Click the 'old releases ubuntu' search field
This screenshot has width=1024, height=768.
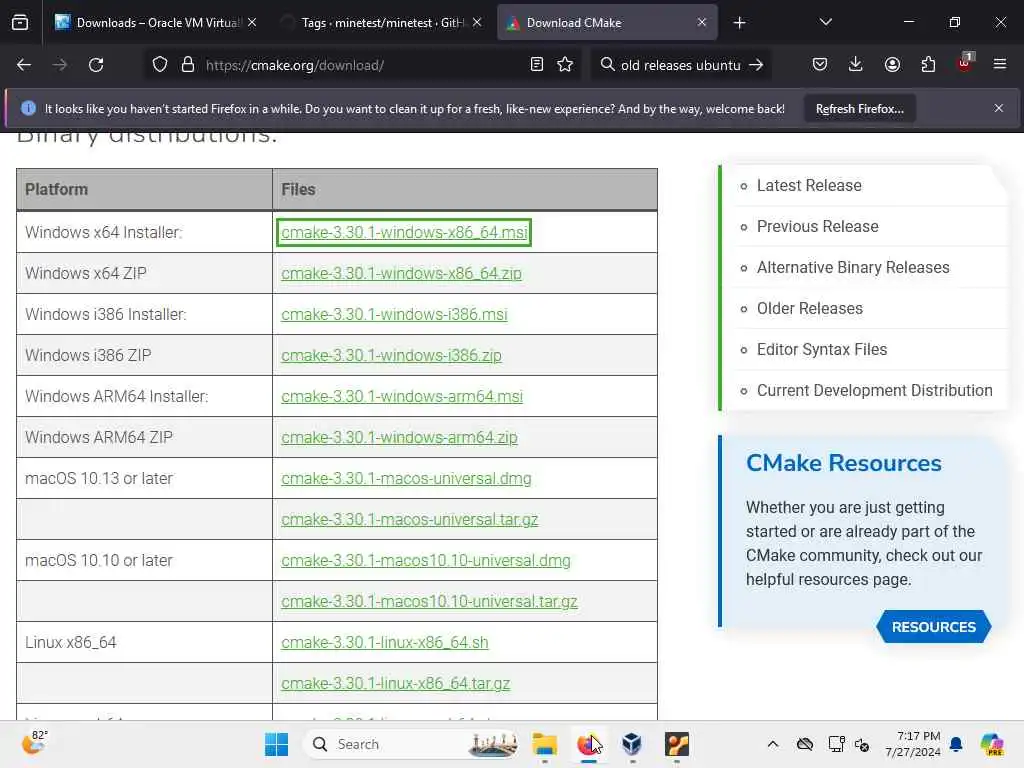pos(680,65)
